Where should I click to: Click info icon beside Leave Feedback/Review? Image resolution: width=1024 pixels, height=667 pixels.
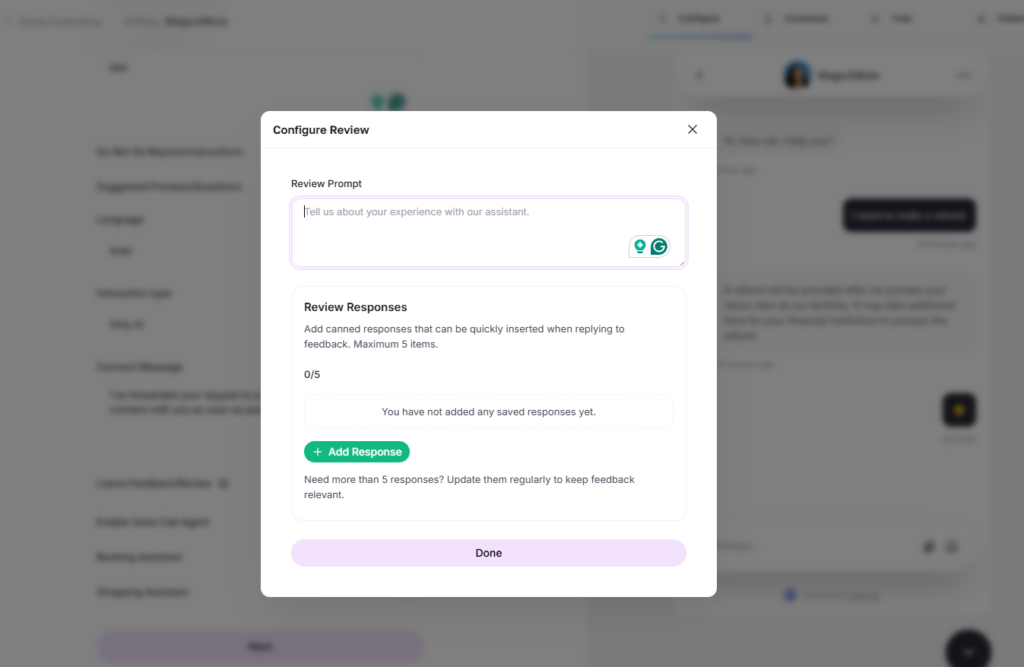(223, 483)
